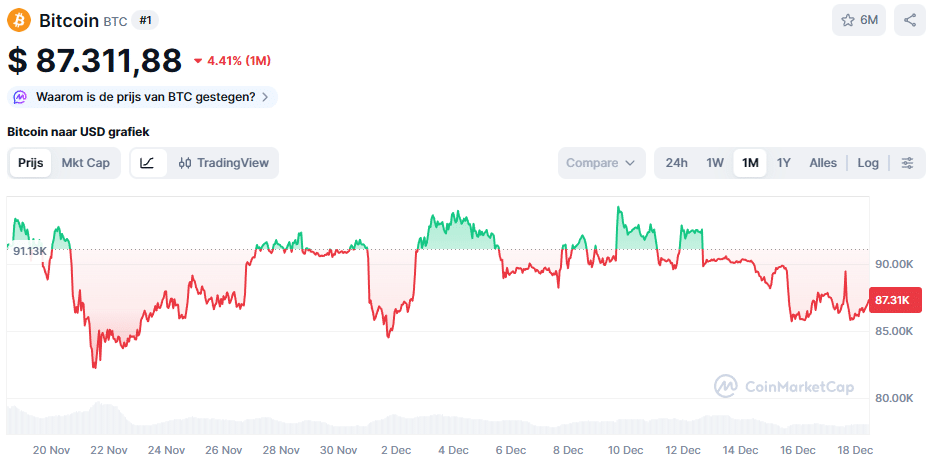Open chart settings sliders icon
Viewport: 929px width, 456px height.
pos(907,163)
